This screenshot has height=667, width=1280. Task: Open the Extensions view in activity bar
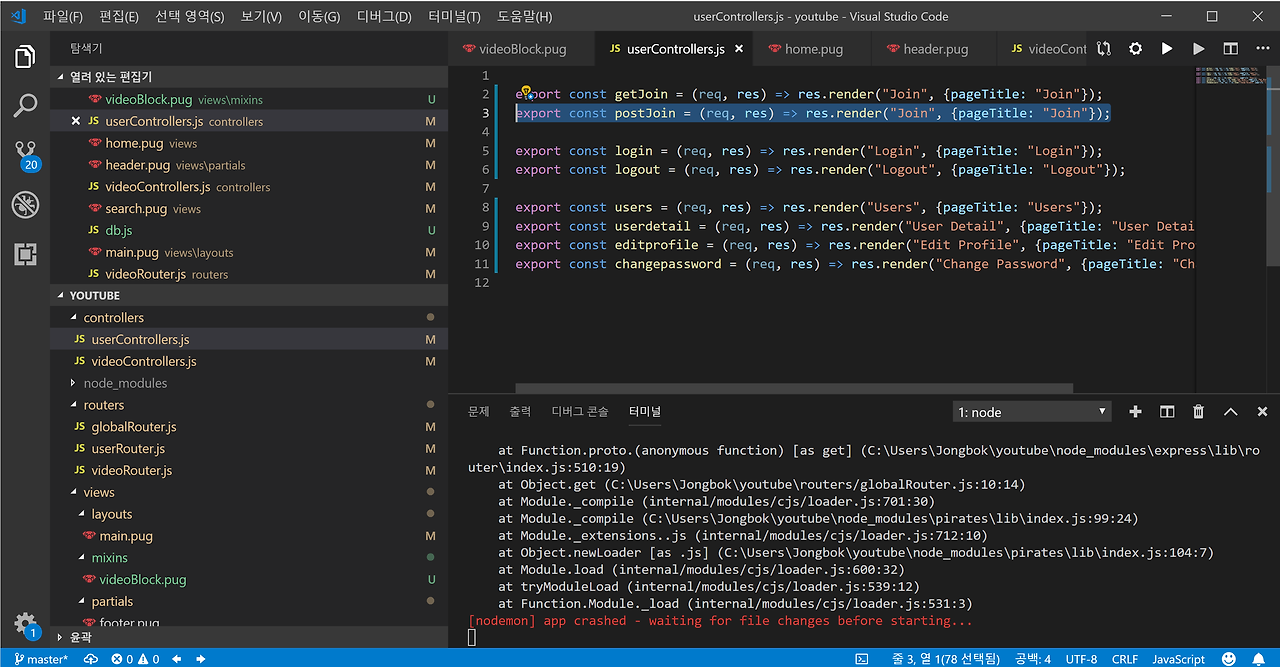(25, 254)
